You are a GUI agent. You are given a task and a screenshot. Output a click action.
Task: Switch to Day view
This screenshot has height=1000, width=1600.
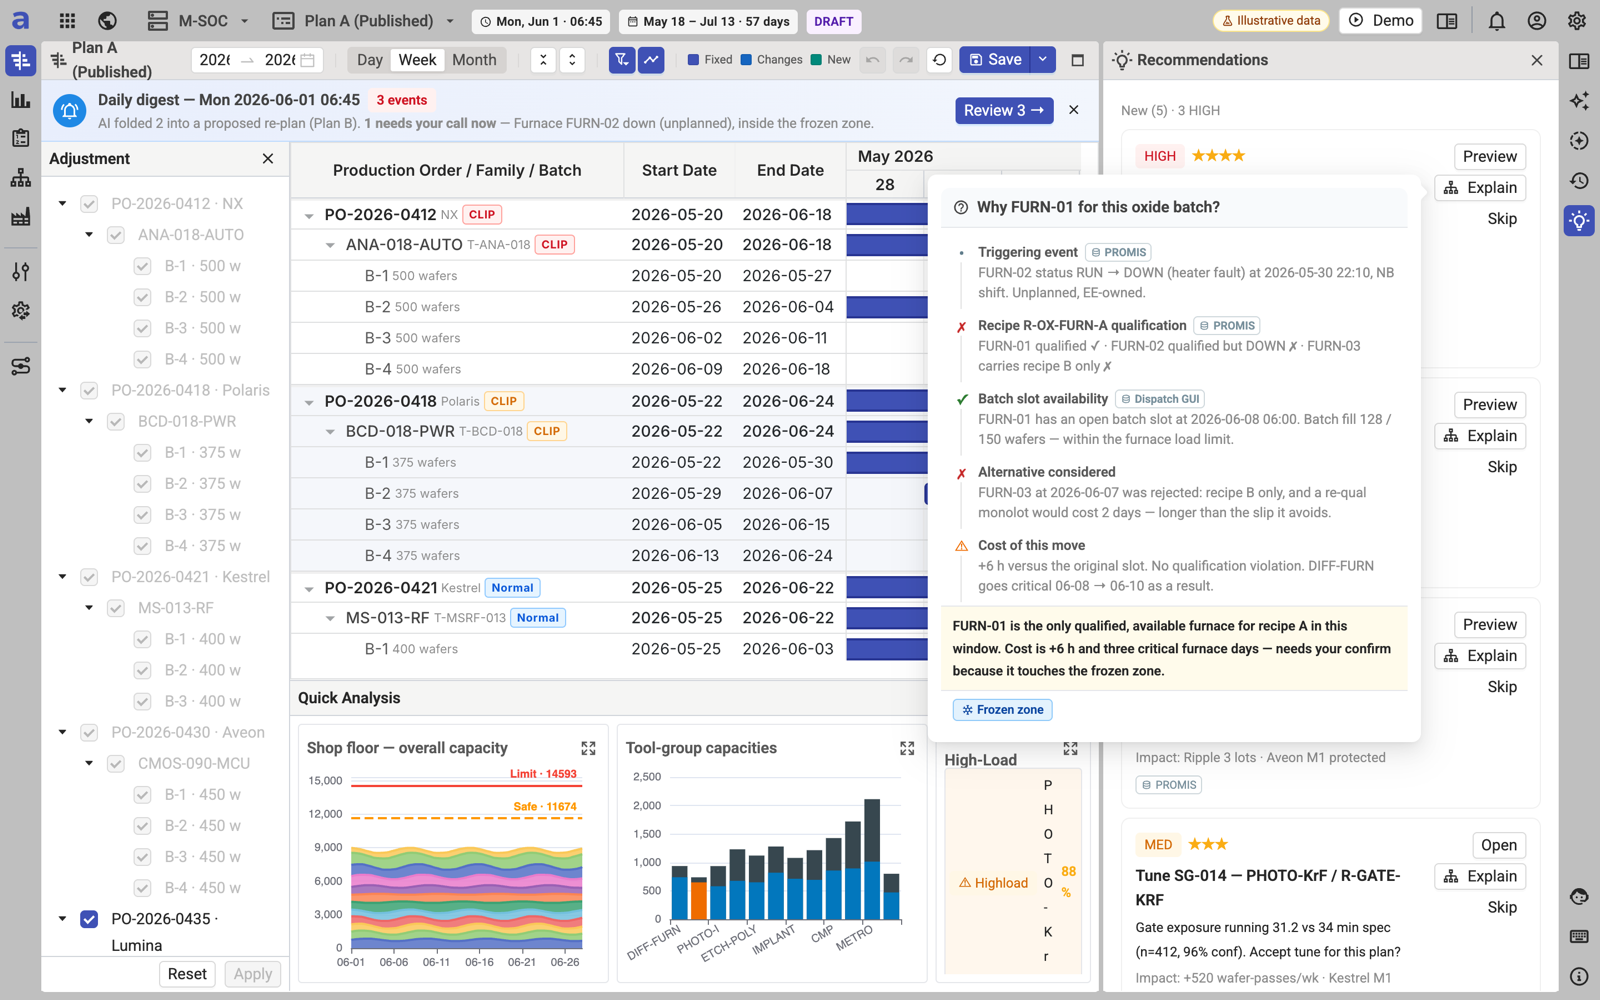(370, 60)
